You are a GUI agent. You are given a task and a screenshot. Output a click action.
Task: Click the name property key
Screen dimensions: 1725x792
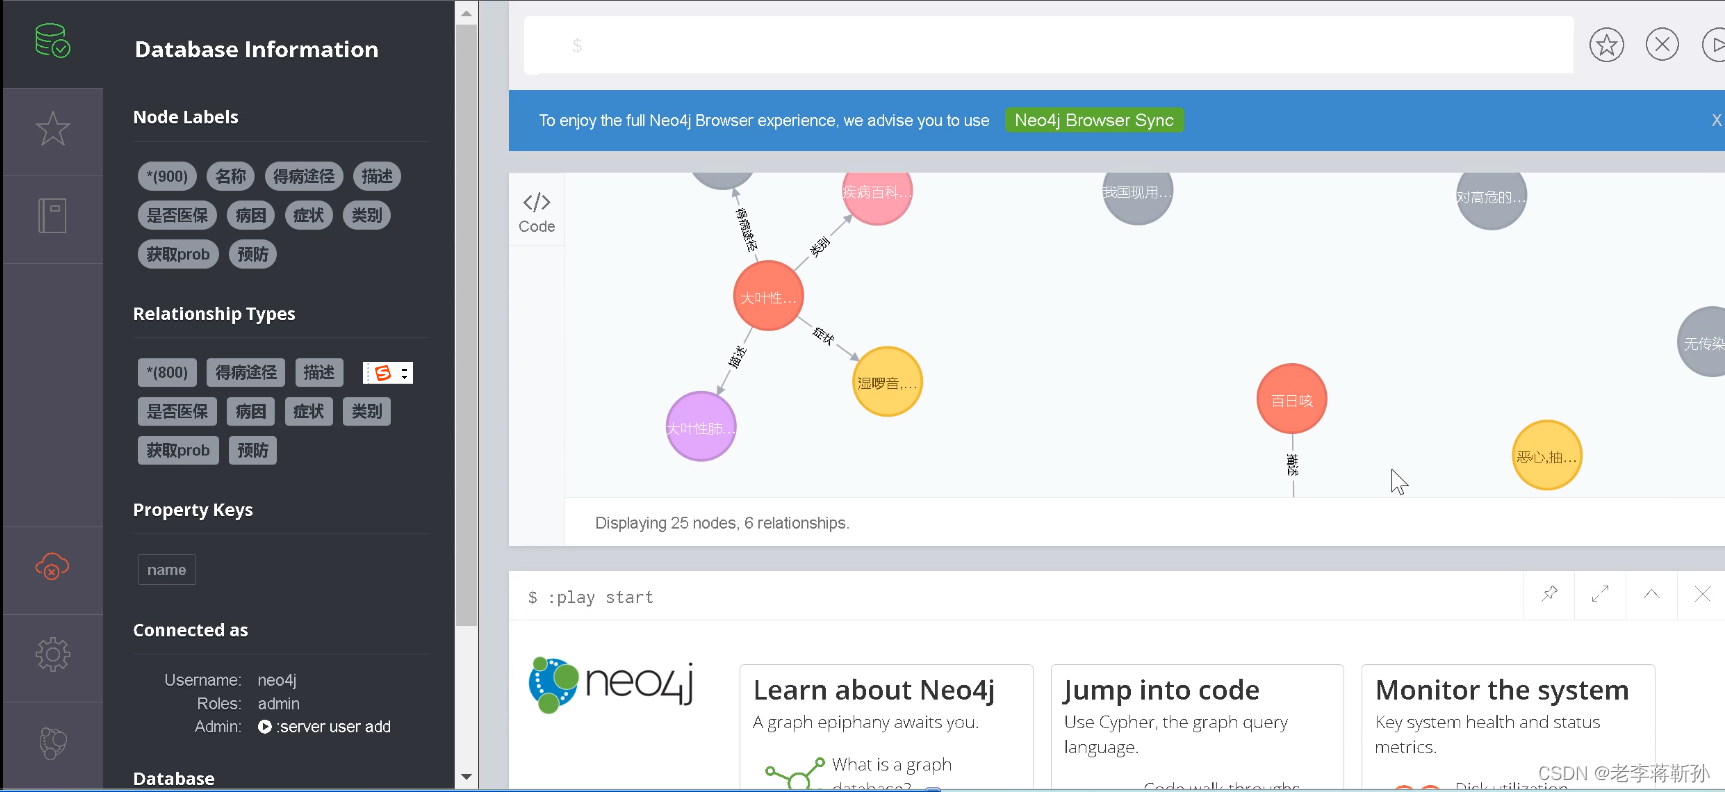click(x=166, y=569)
